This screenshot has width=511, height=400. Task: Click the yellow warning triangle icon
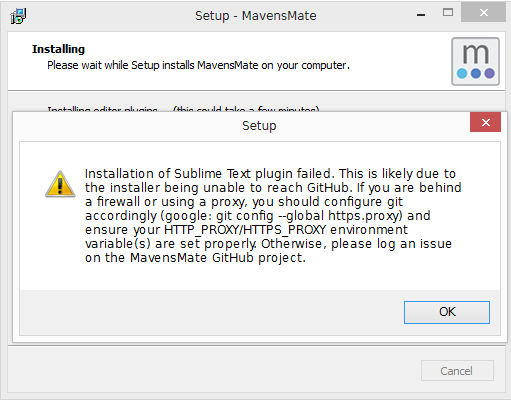tap(60, 184)
